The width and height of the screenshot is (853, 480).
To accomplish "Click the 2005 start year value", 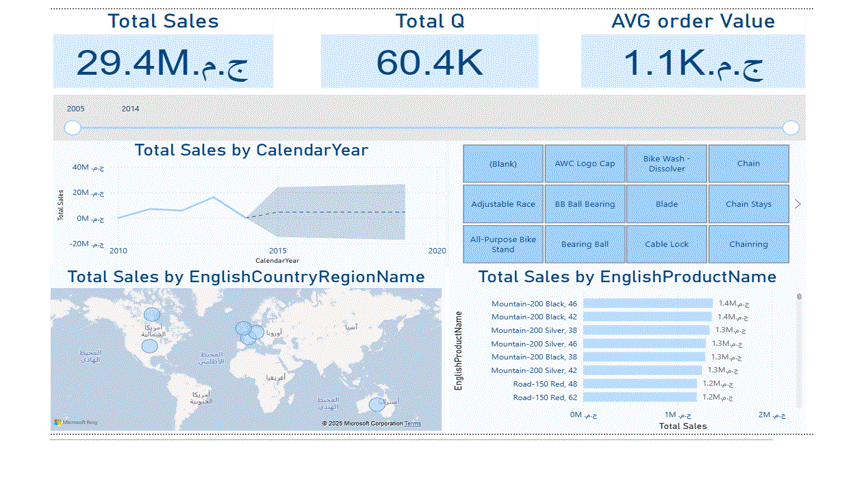I will click(x=76, y=109).
